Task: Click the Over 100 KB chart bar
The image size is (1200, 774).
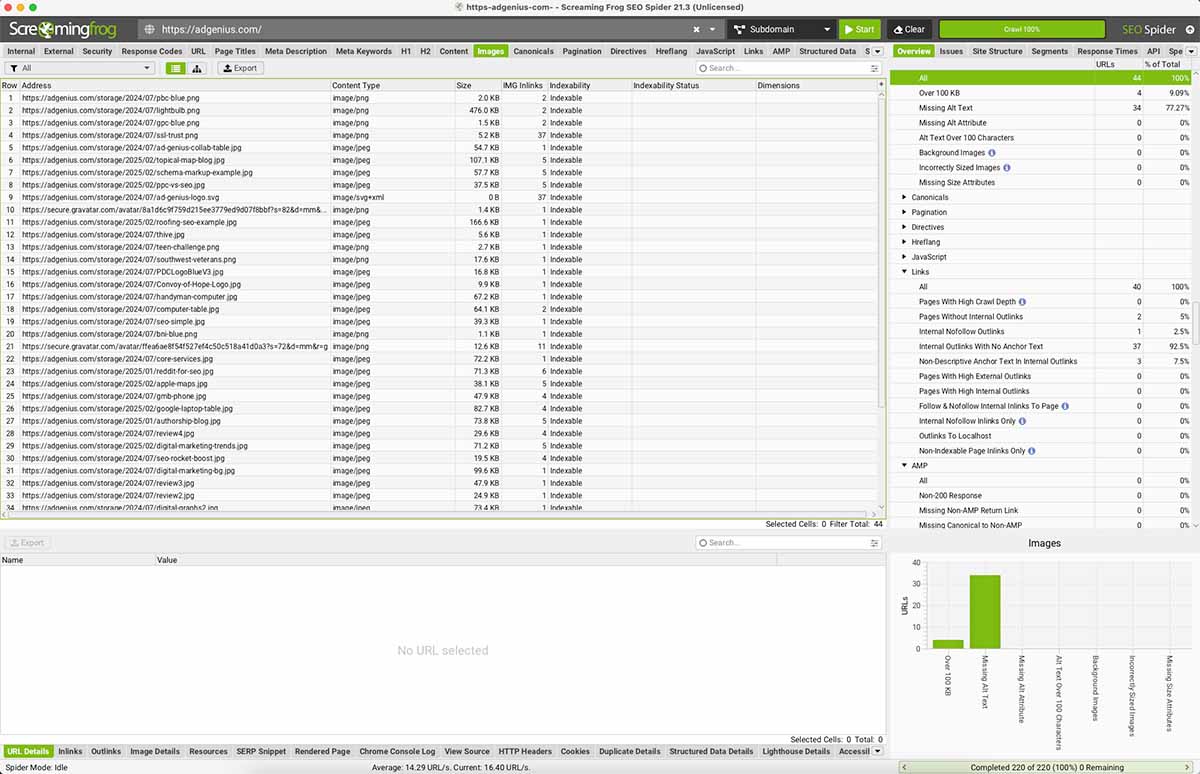Action: coord(948,644)
